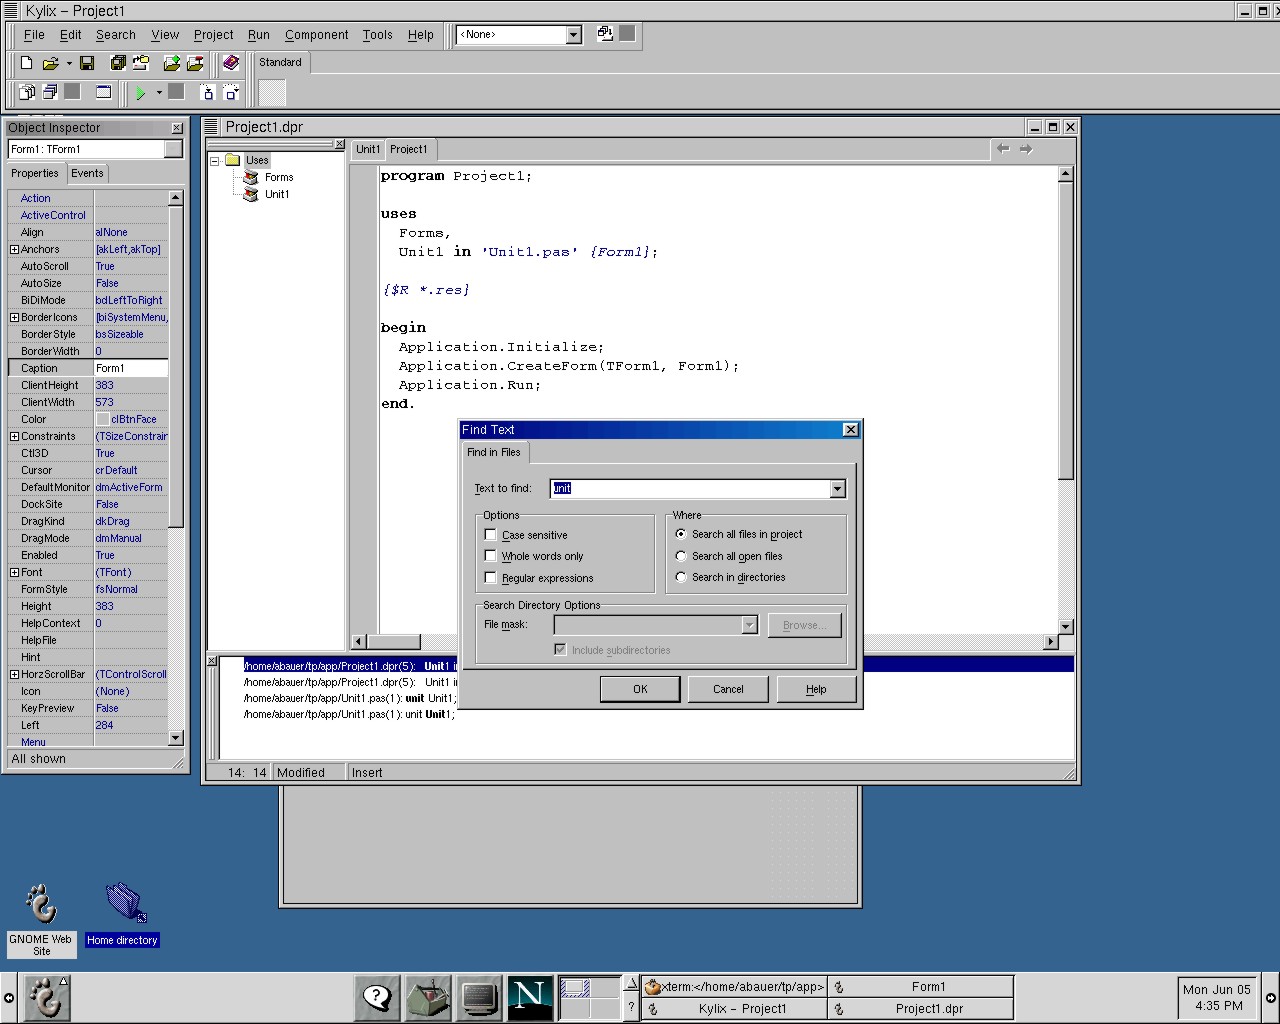Screen dimensions: 1280x1024
Task: Select the Standard component palette tab
Action: 280,62
